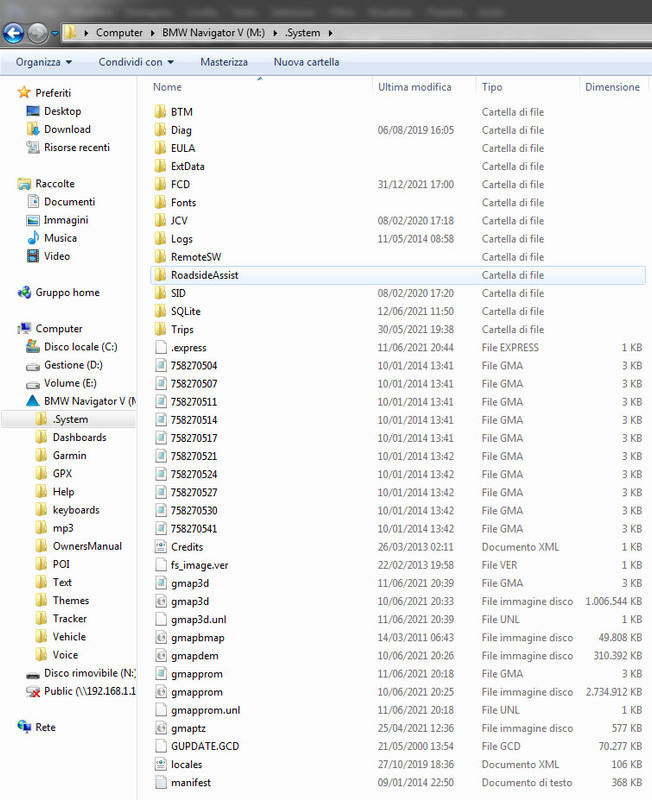Open Immagini library icon in sidebar
Viewport: 652px width, 800px height.
click(x=33, y=220)
